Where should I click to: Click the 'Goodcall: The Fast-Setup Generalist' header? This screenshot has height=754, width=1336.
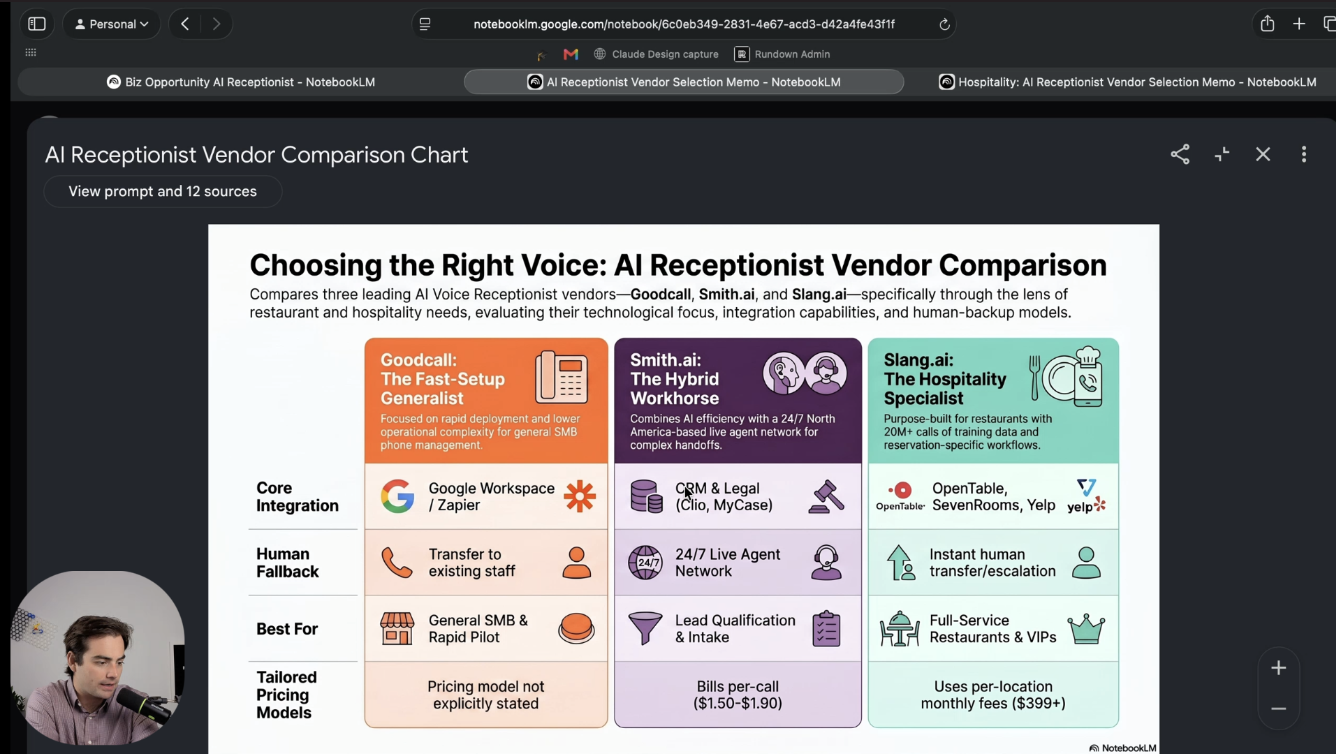point(442,379)
